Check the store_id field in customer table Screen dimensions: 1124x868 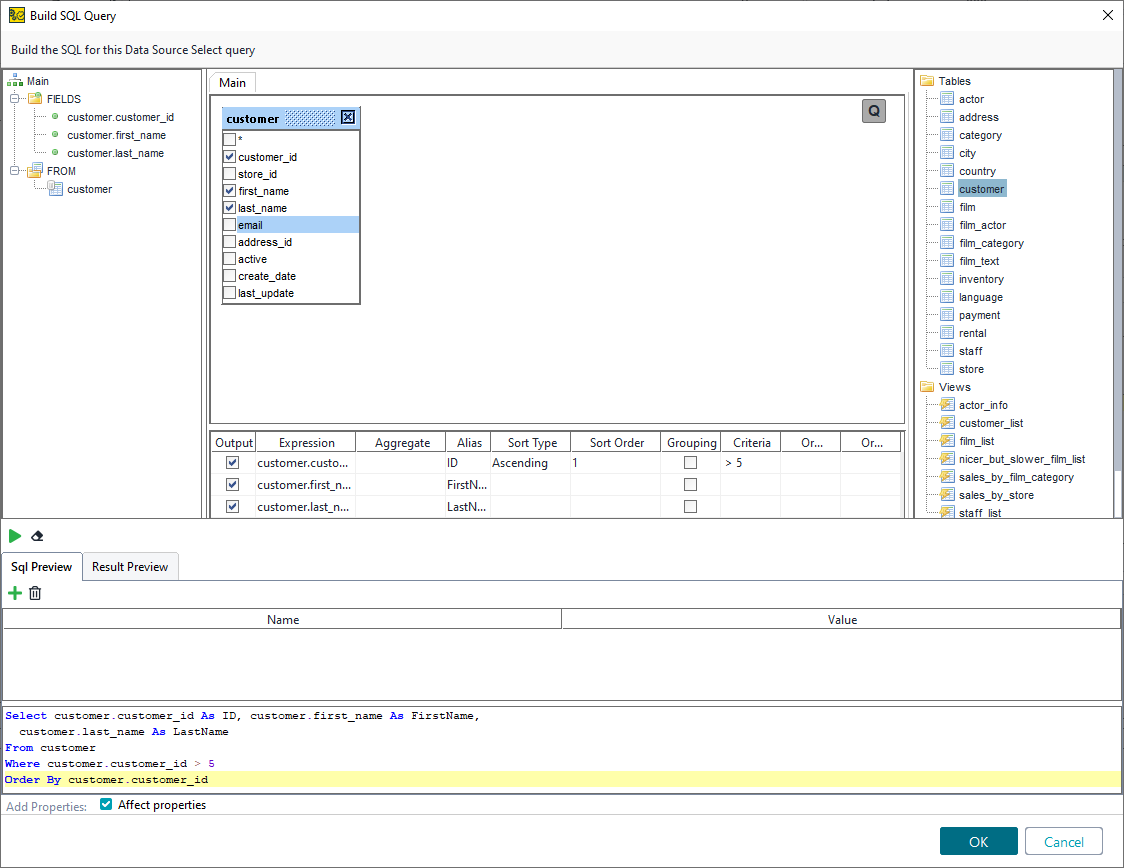pyautogui.click(x=229, y=173)
